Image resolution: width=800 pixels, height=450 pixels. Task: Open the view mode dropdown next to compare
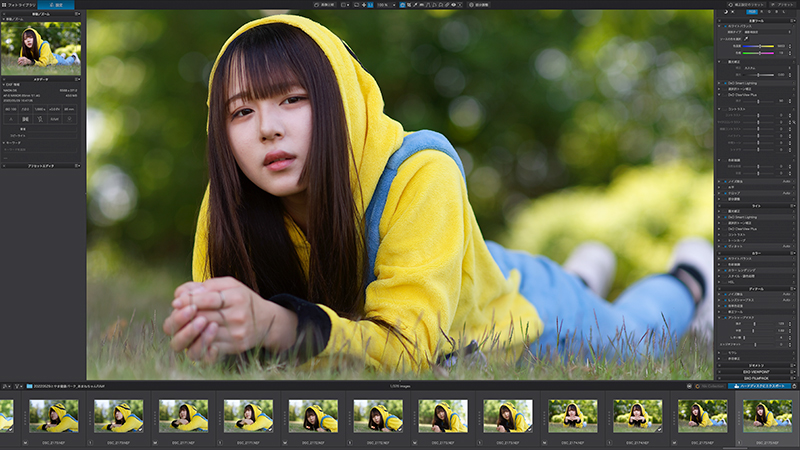click(x=346, y=5)
